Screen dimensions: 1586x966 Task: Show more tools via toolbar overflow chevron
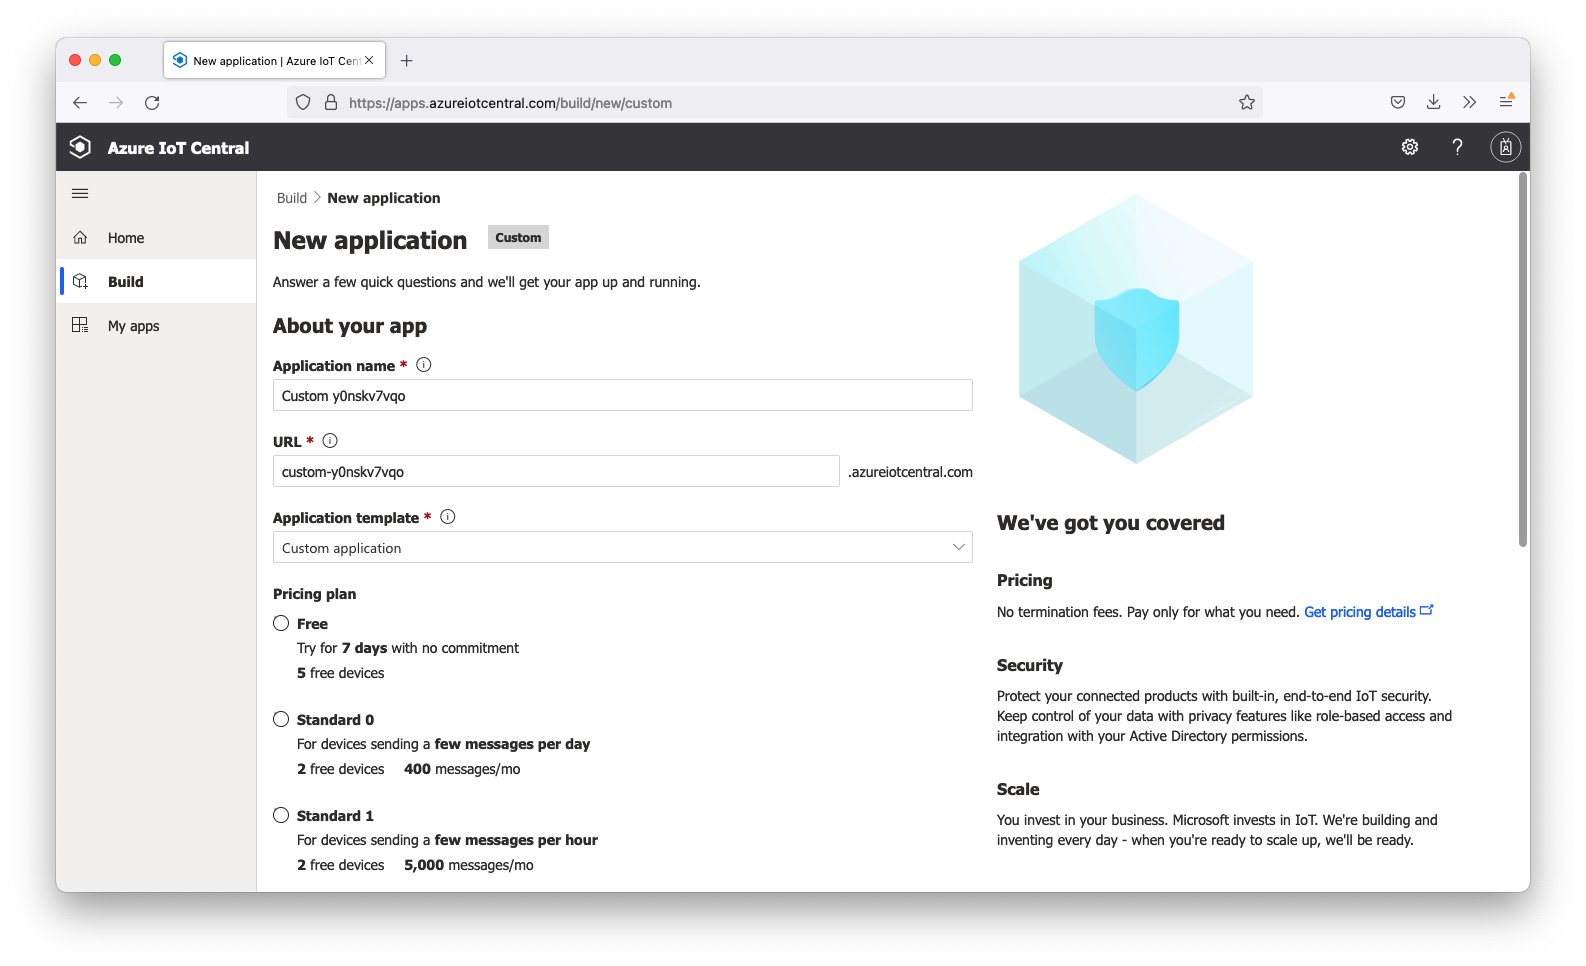[x=1469, y=102]
